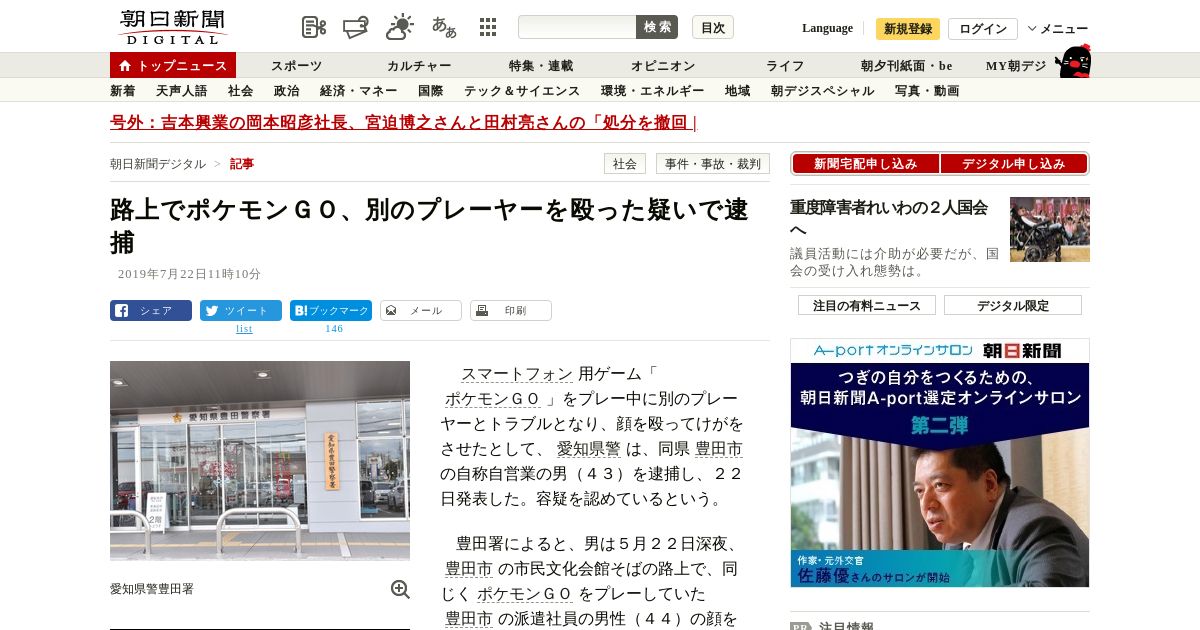Viewport: 1200px width, 630px height.
Task: Open the weather sun-cloud icon
Action: [400, 27]
